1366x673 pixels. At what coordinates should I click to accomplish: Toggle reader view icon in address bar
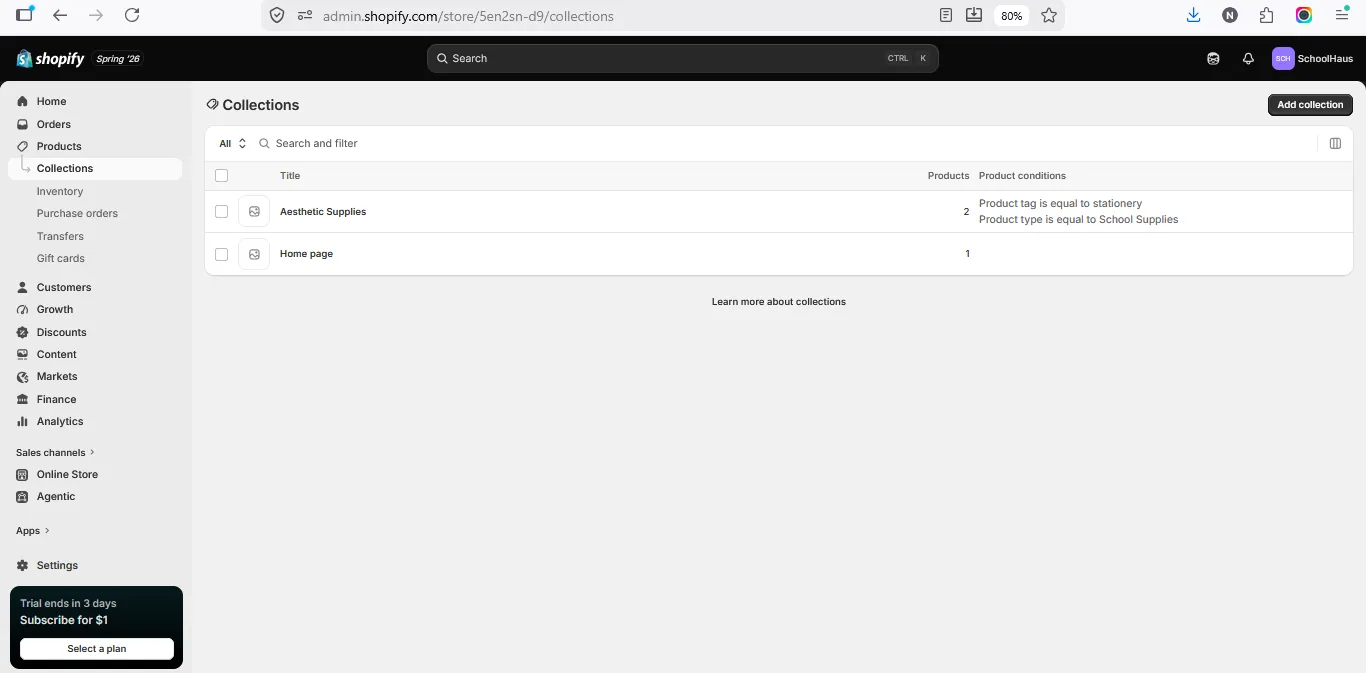(x=946, y=15)
